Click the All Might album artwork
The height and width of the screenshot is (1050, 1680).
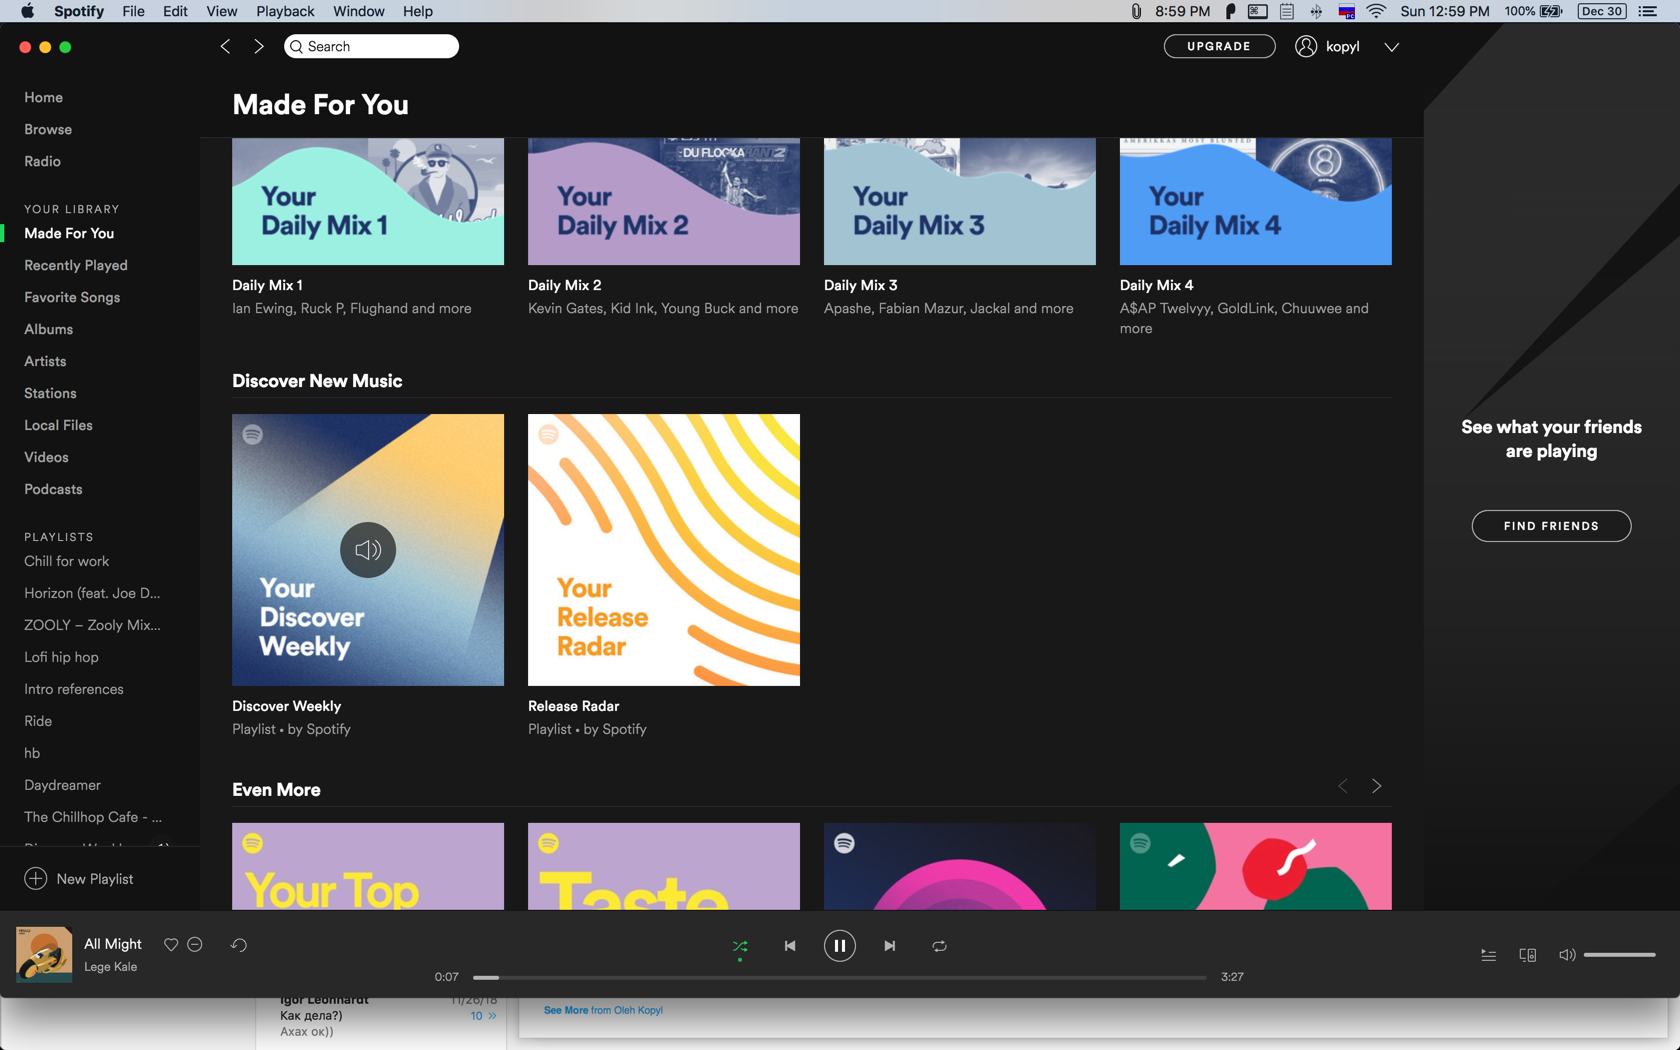click(44, 954)
